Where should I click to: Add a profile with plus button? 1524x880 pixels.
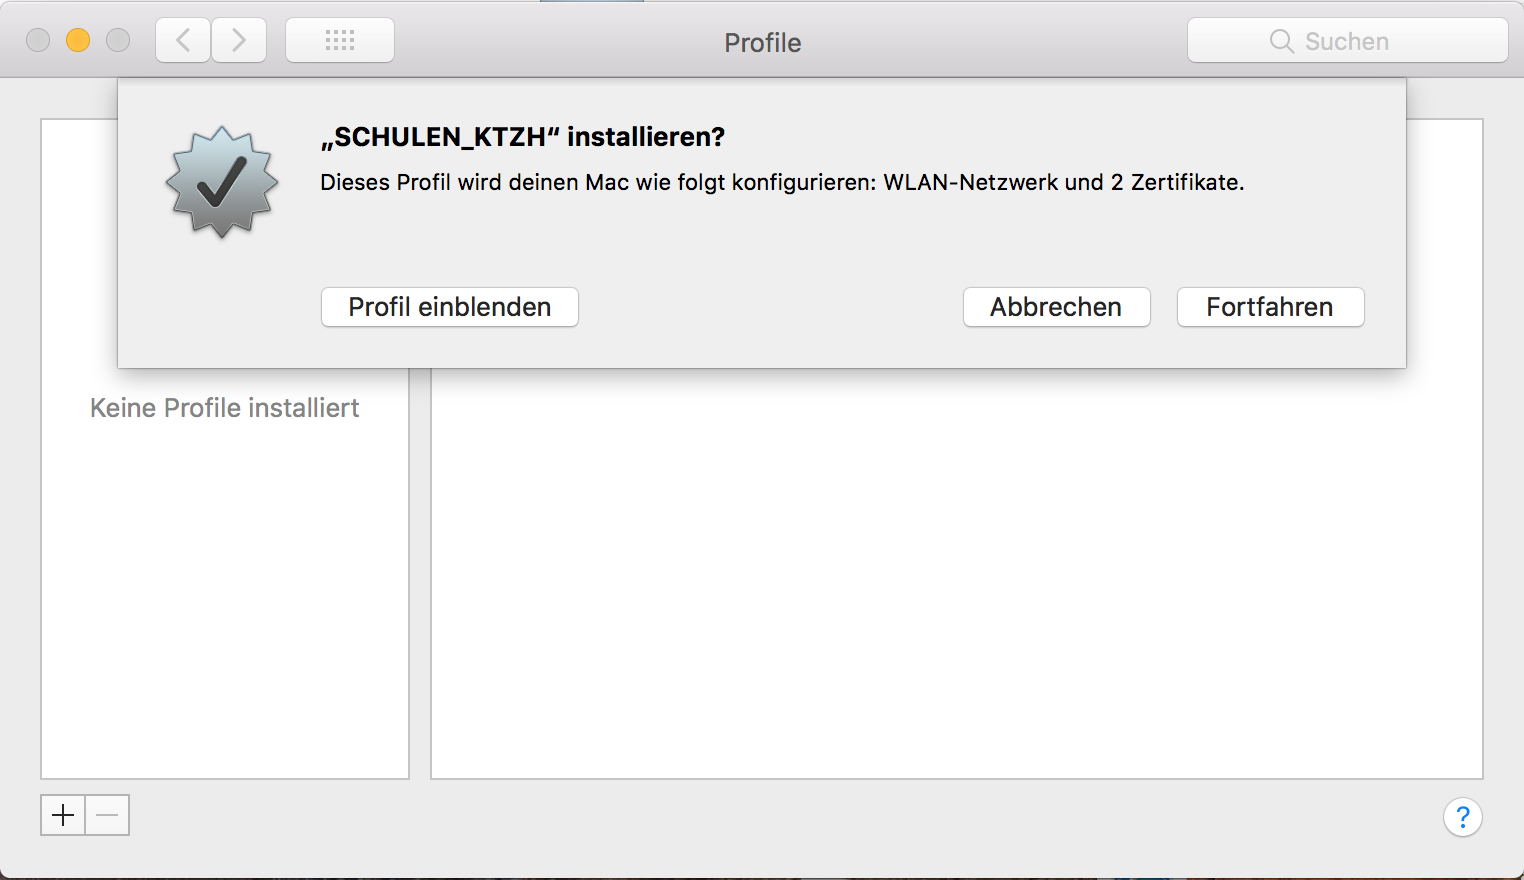(x=63, y=815)
